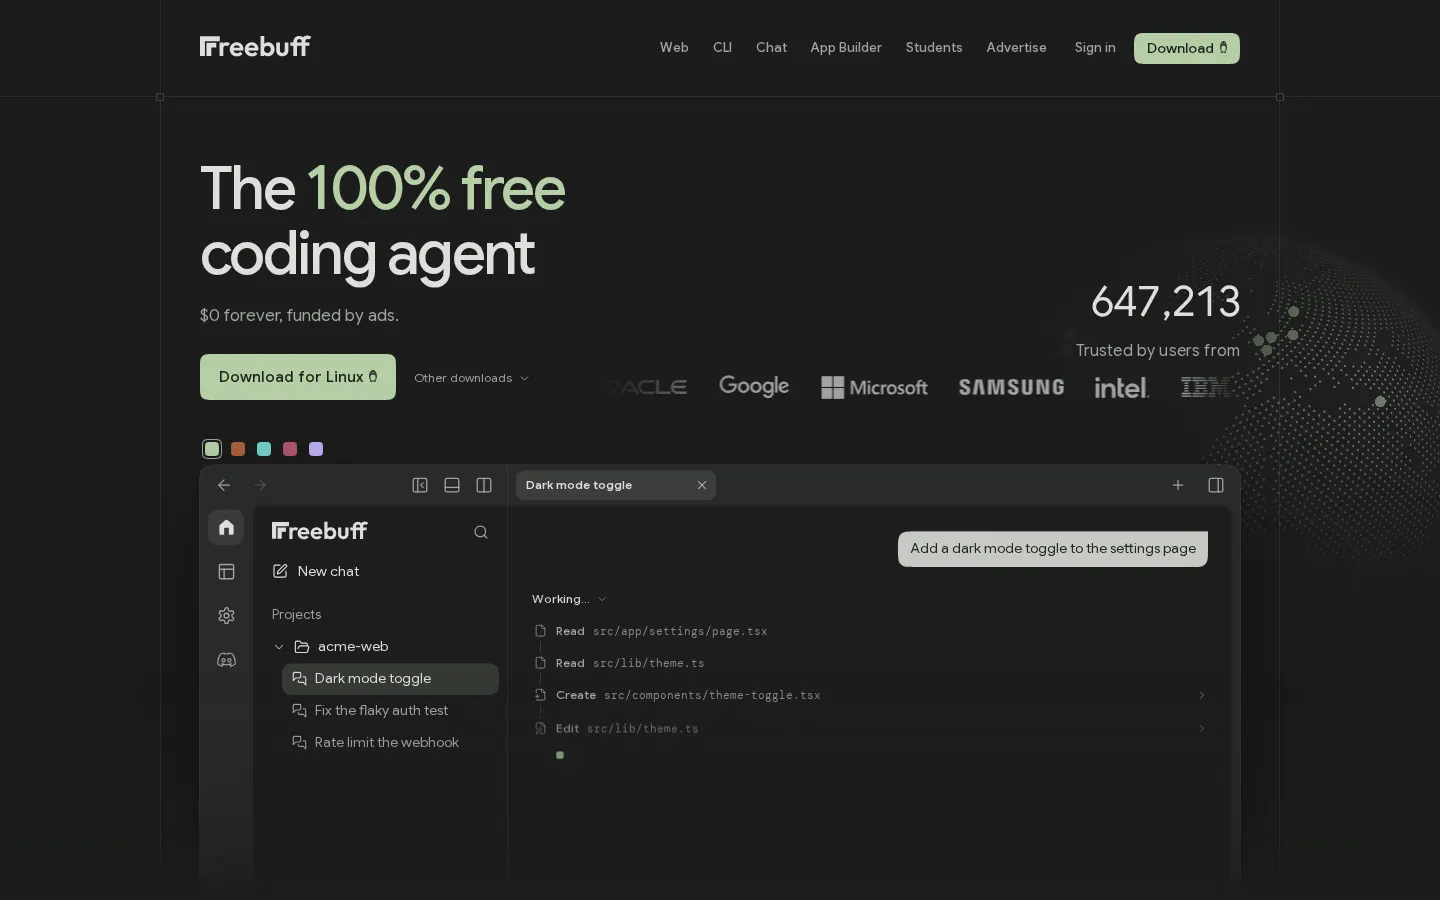The width and height of the screenshot is (1440, 900).
Task: Click the Create src/components/theme-toggle.tsx text
Action: [688, 695]
